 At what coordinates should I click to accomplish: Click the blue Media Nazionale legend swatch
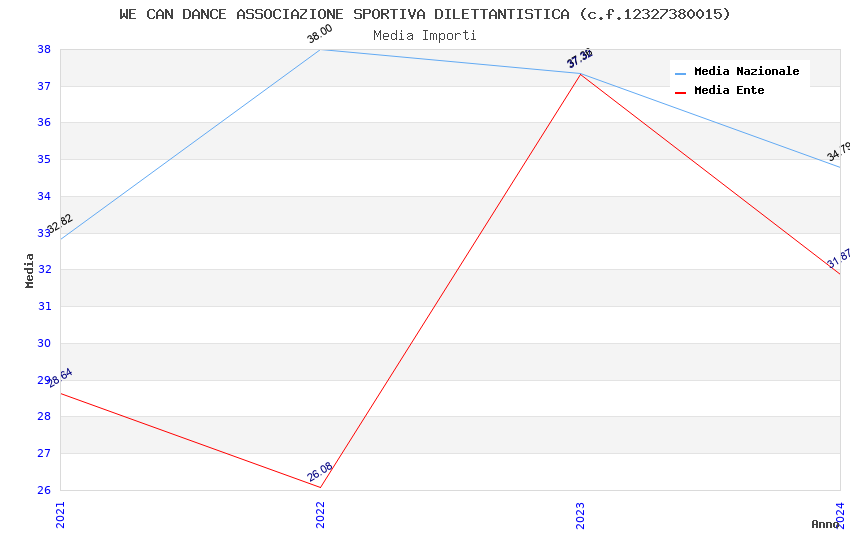[x=680, y=73]
